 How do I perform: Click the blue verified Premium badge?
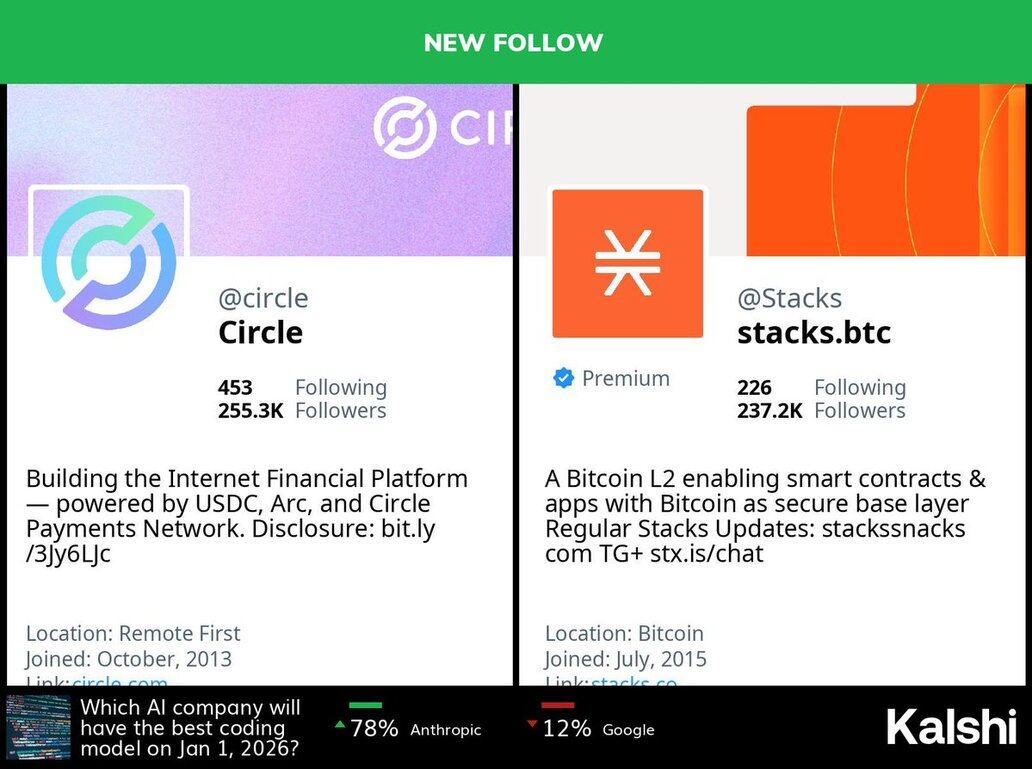pos(564,378)
